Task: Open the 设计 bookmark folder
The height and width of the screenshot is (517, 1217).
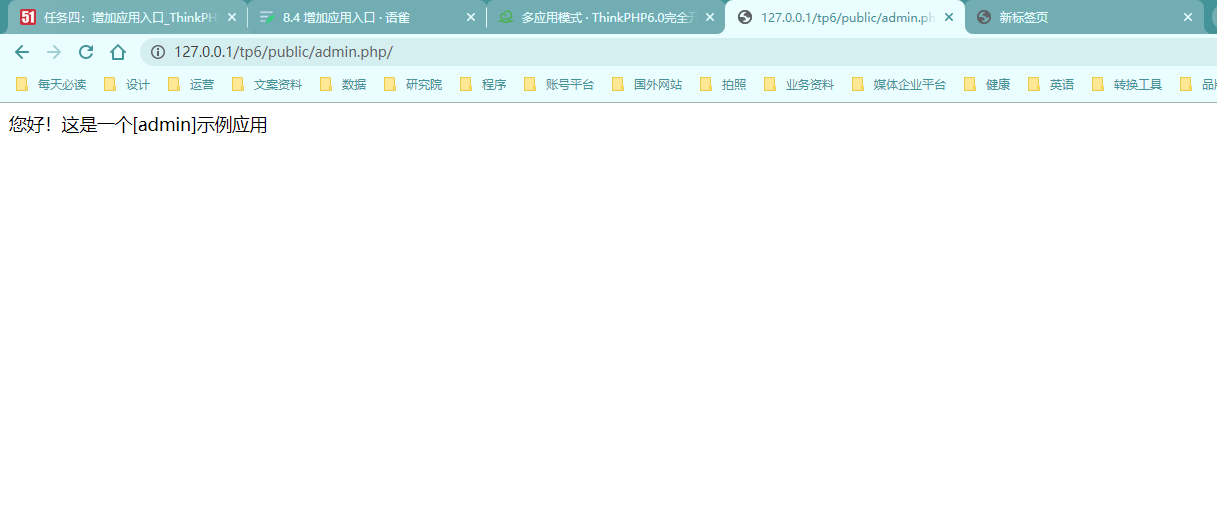Action: pyautogui.click(x=127, y=85)
